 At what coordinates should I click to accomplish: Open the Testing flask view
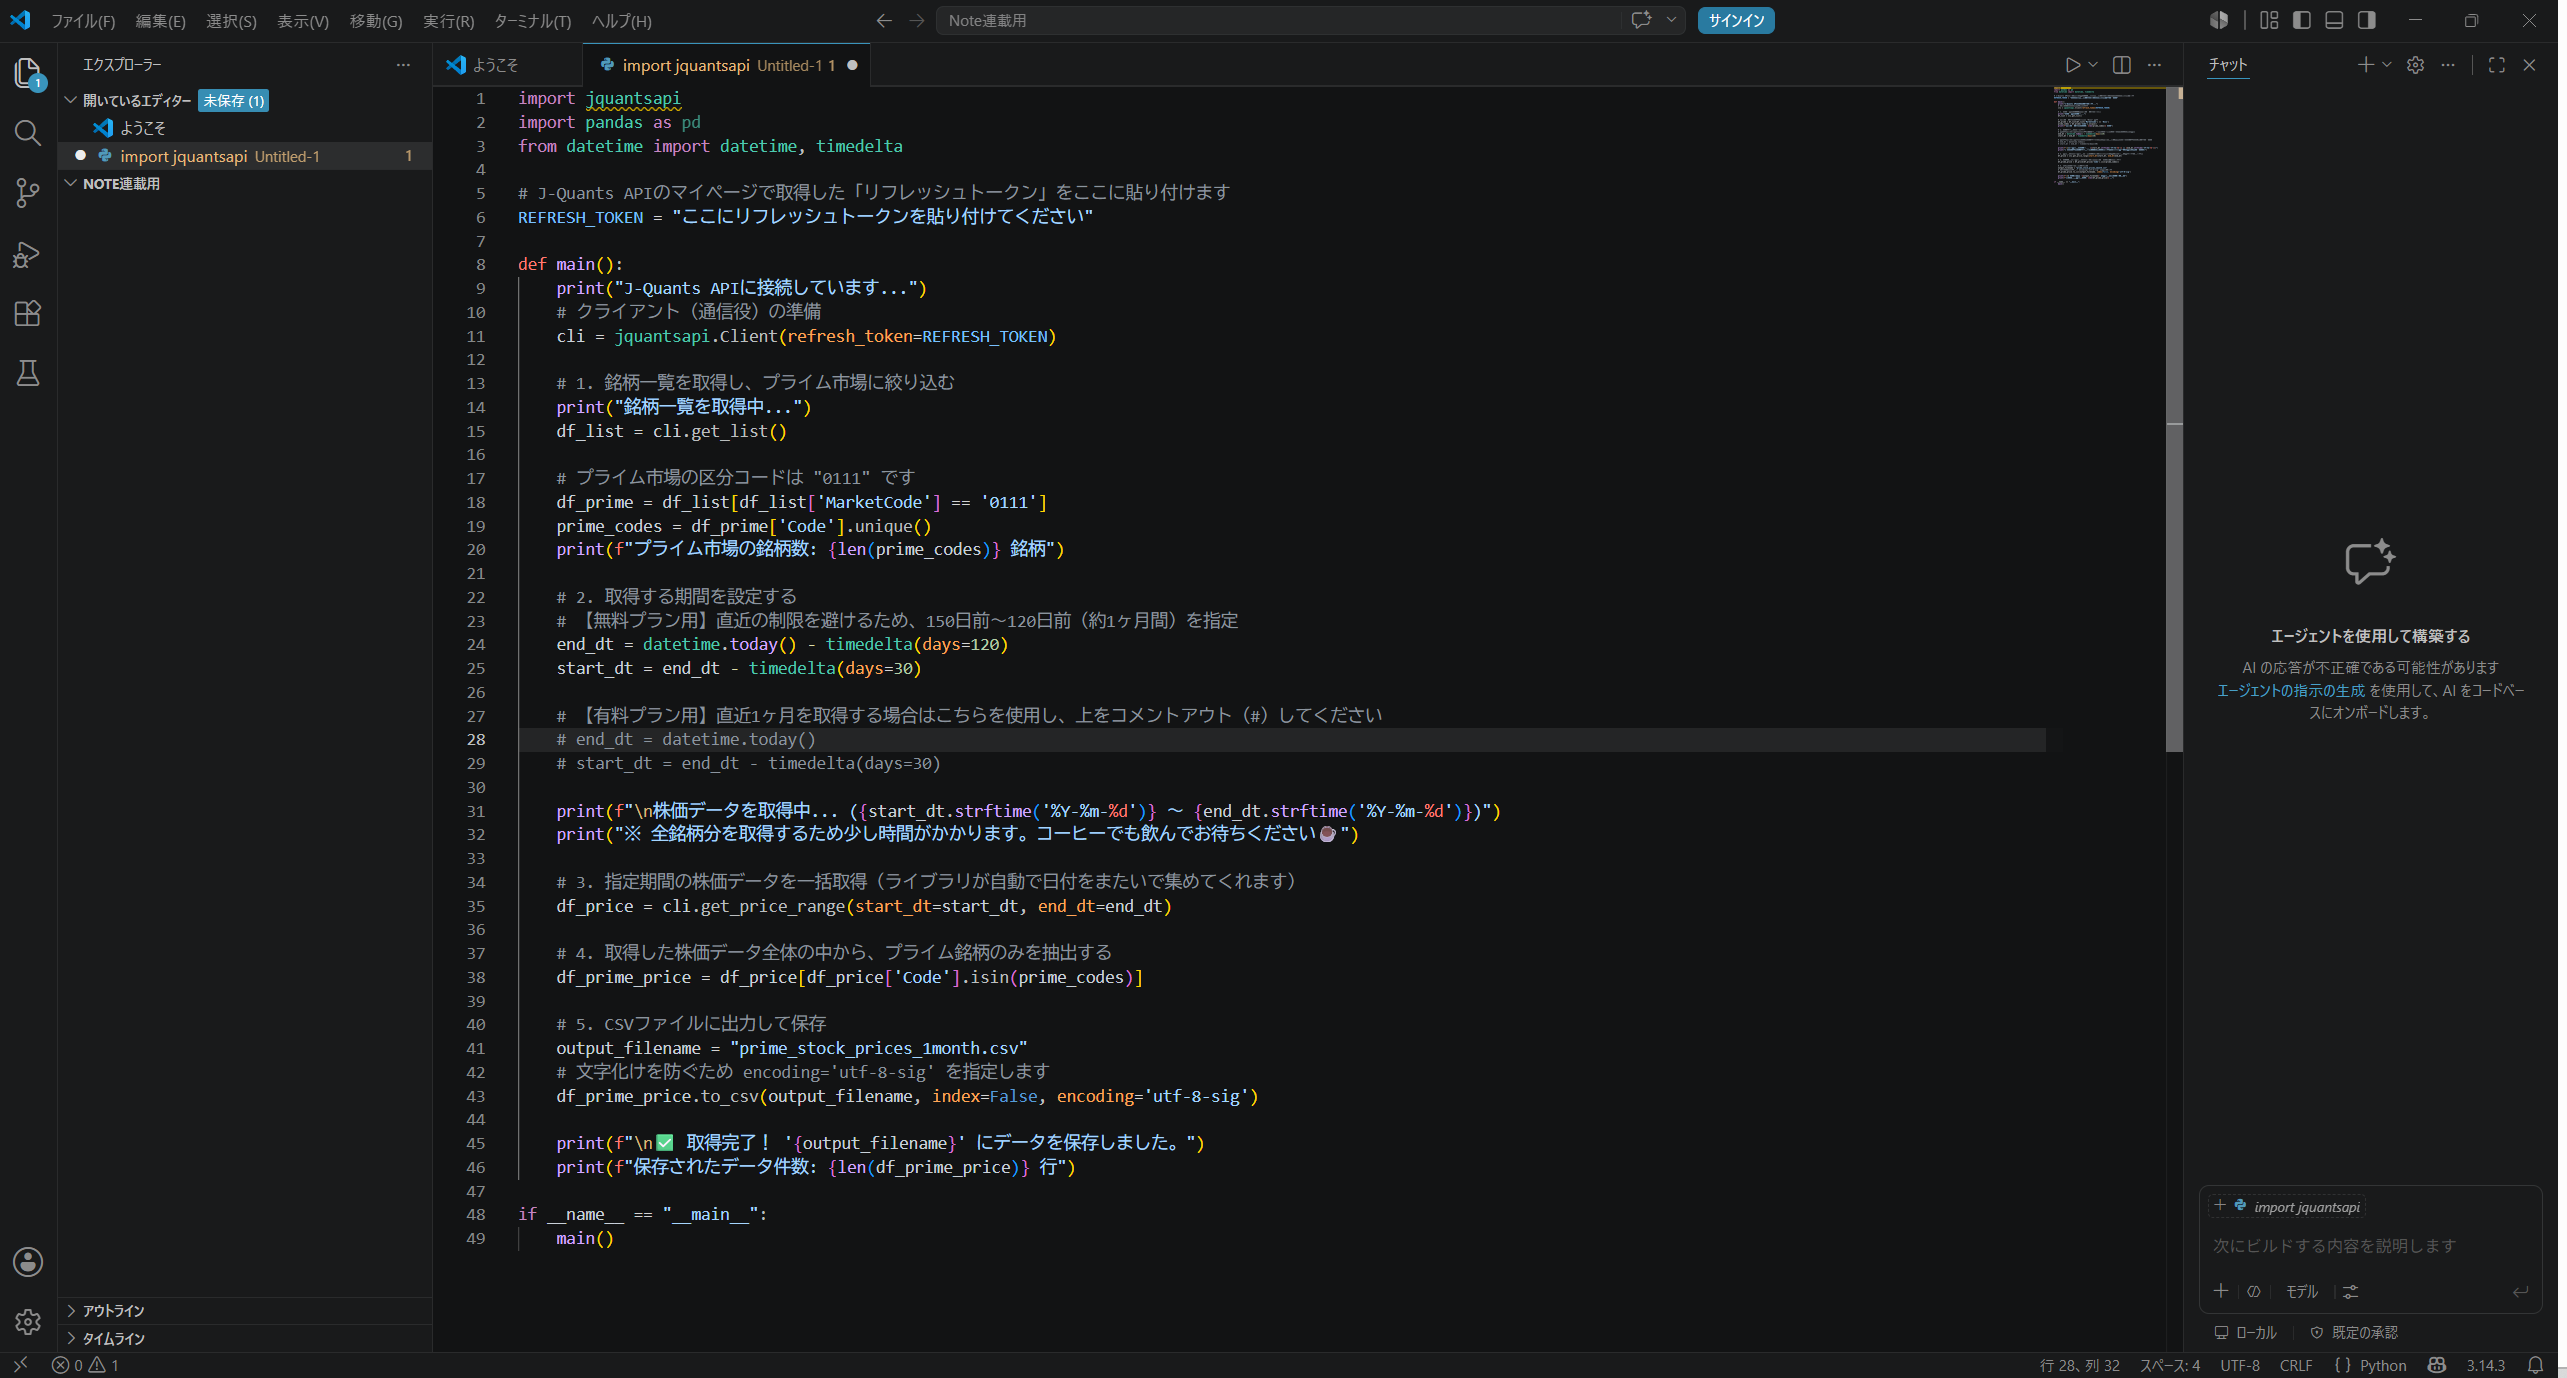point(28,374)
